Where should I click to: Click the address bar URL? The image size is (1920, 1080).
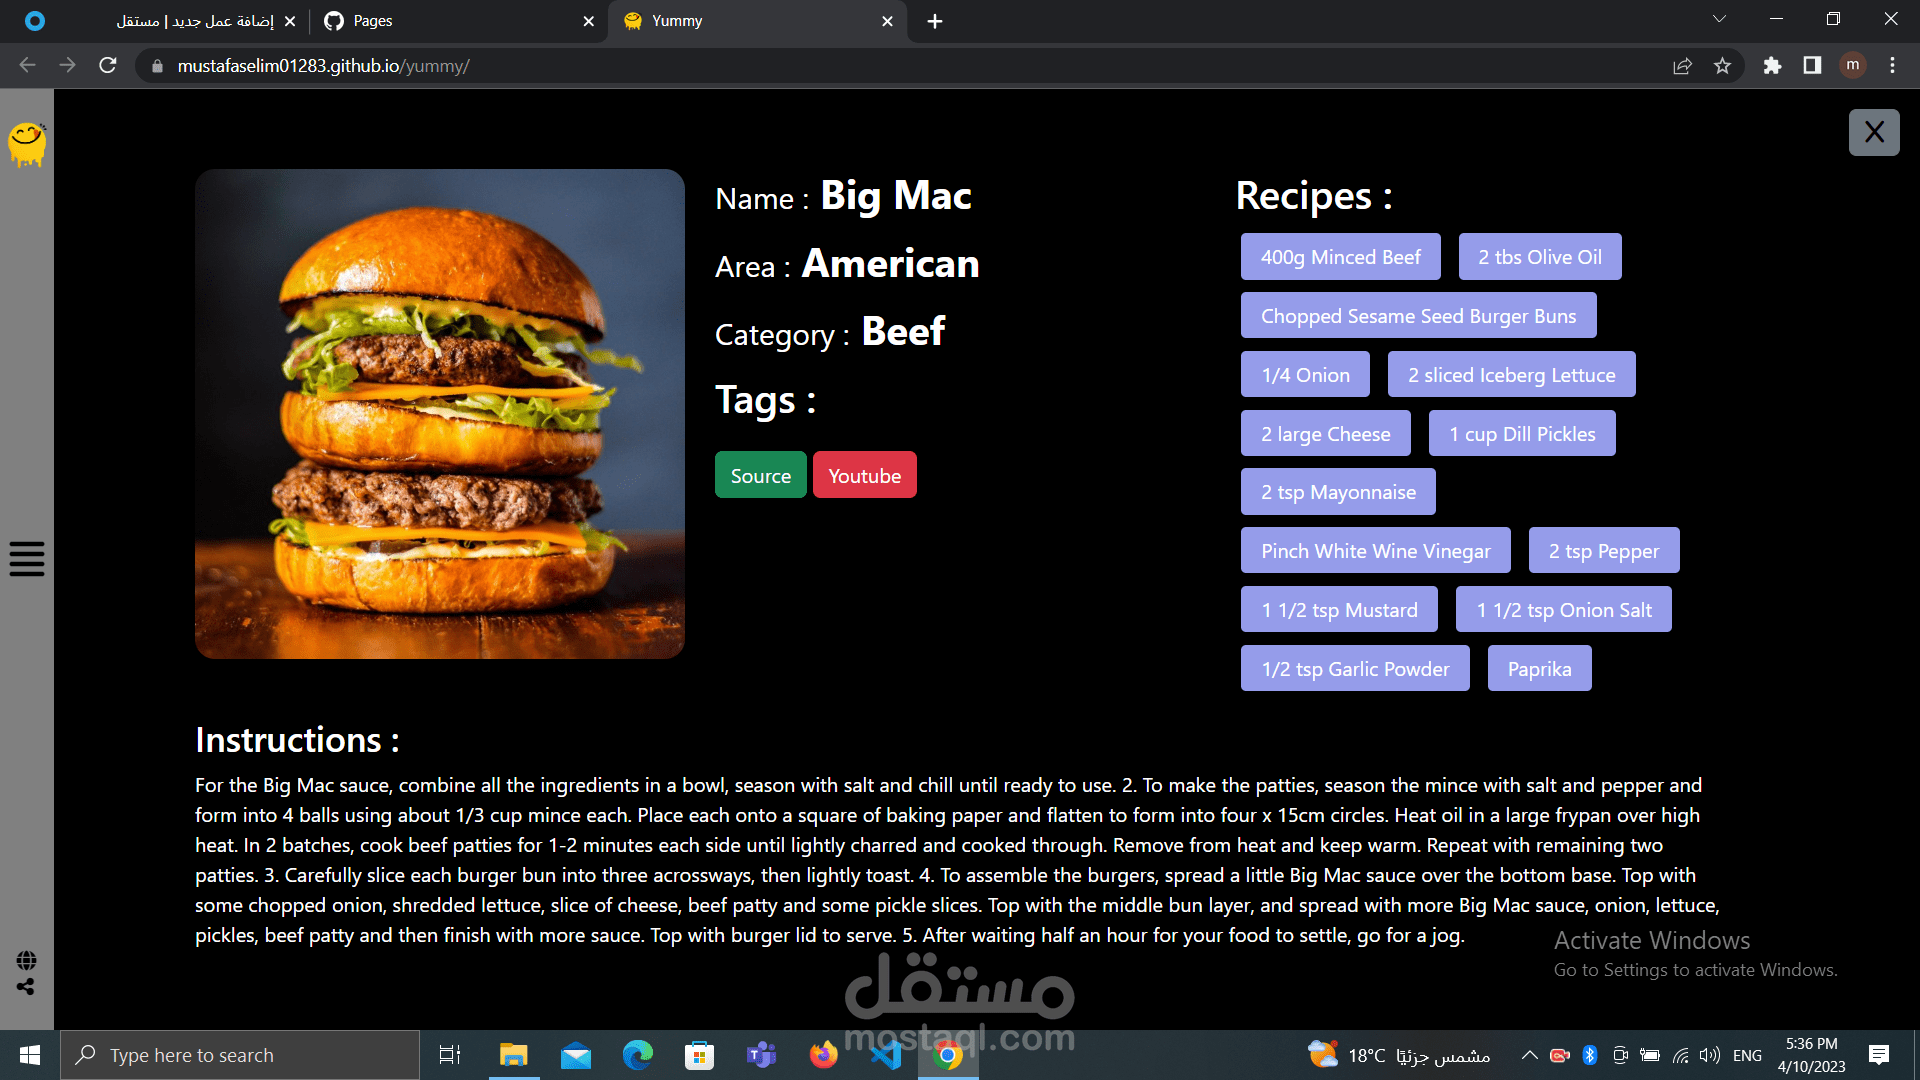pos(323,66)
